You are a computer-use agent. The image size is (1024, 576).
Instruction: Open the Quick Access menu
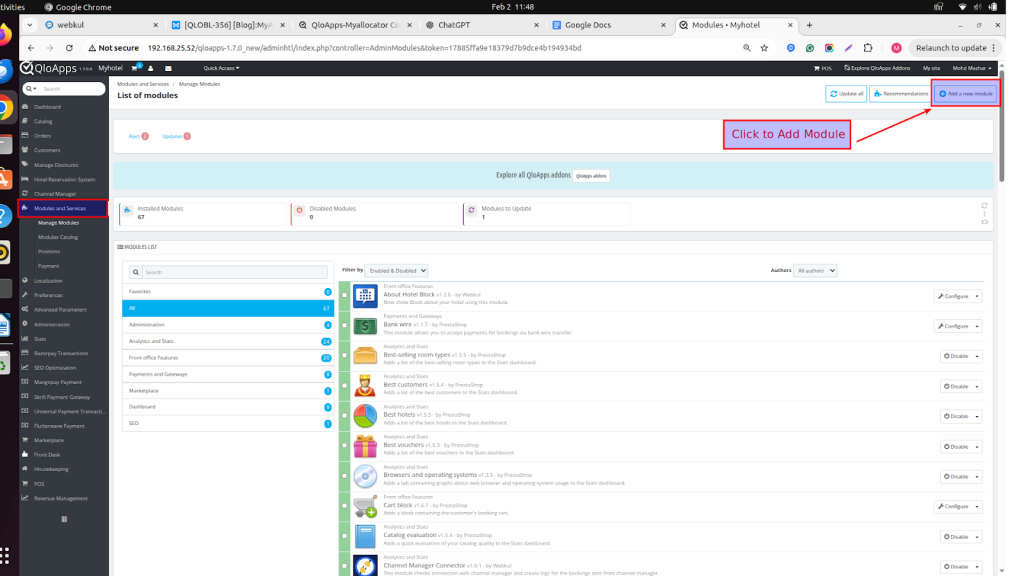tap(220, 68)
